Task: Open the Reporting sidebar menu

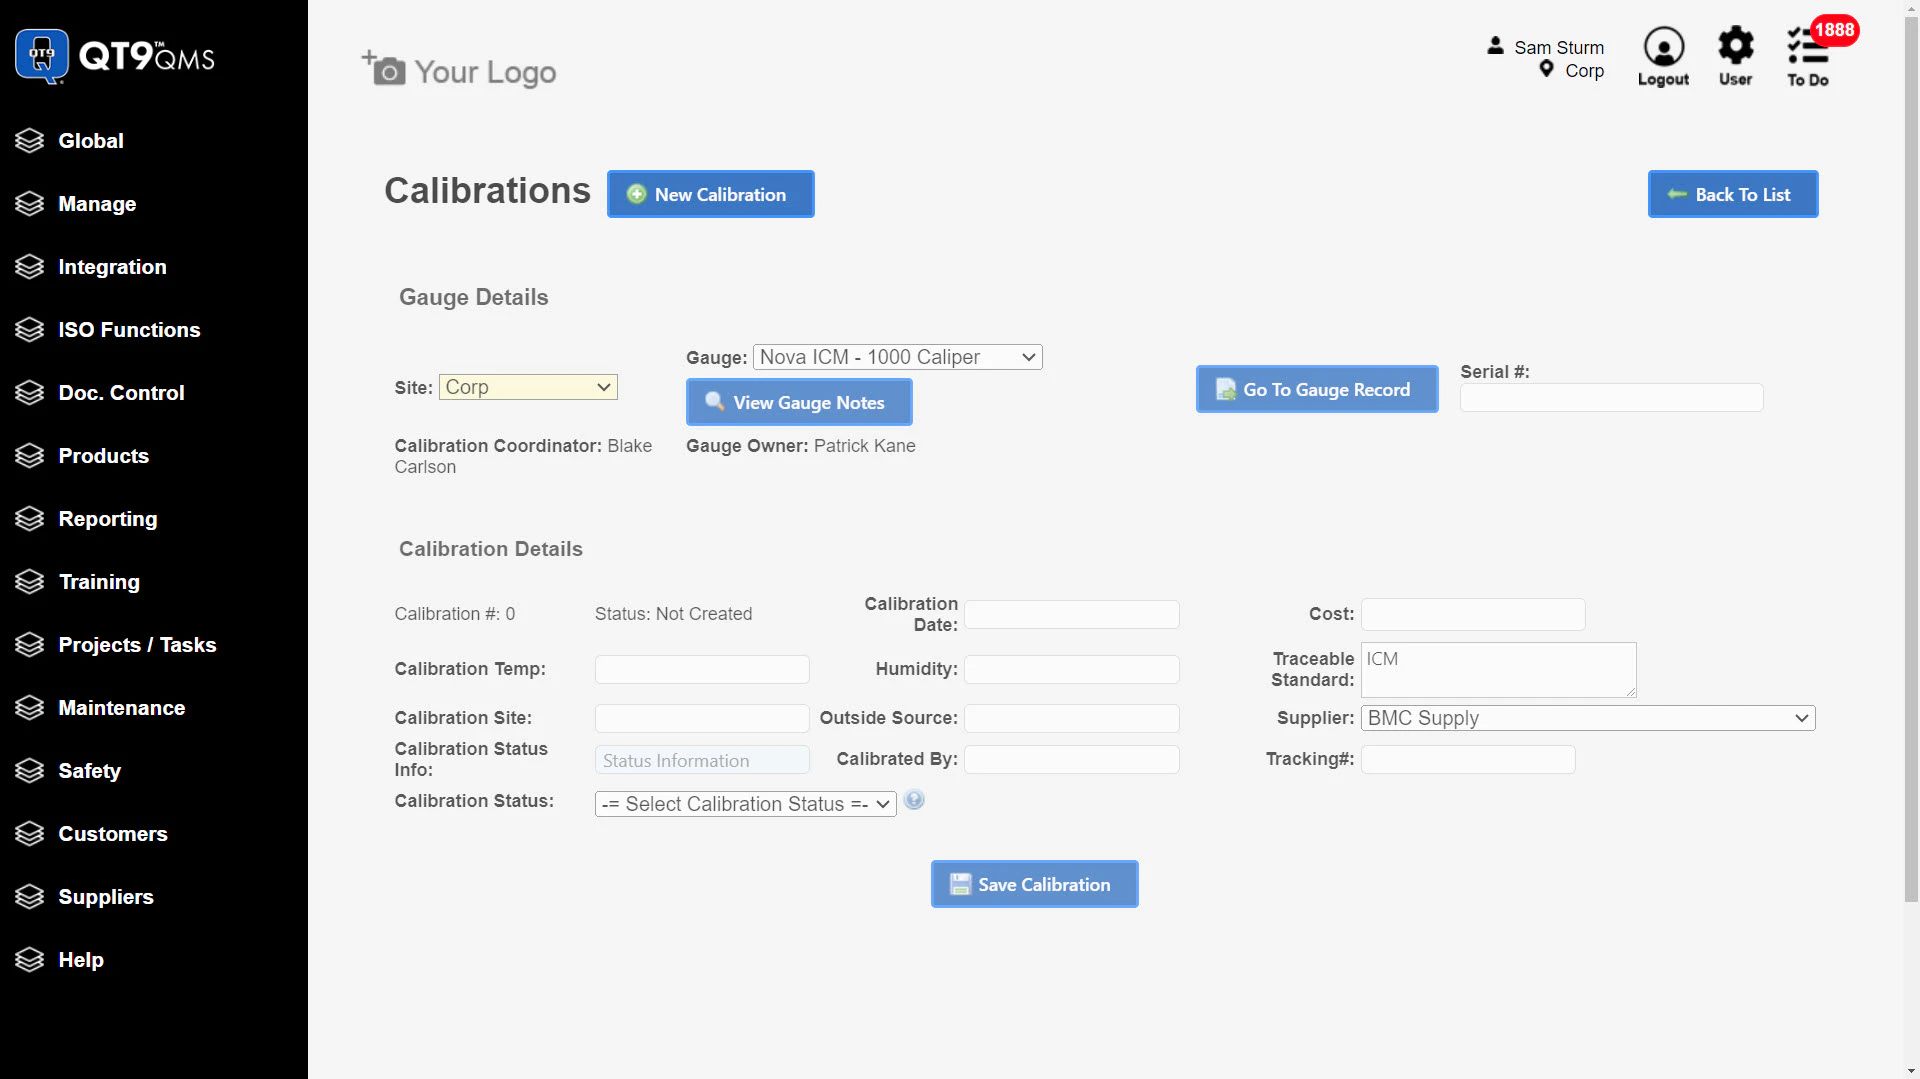Action: pyautogui.click(x=108, y=519)
